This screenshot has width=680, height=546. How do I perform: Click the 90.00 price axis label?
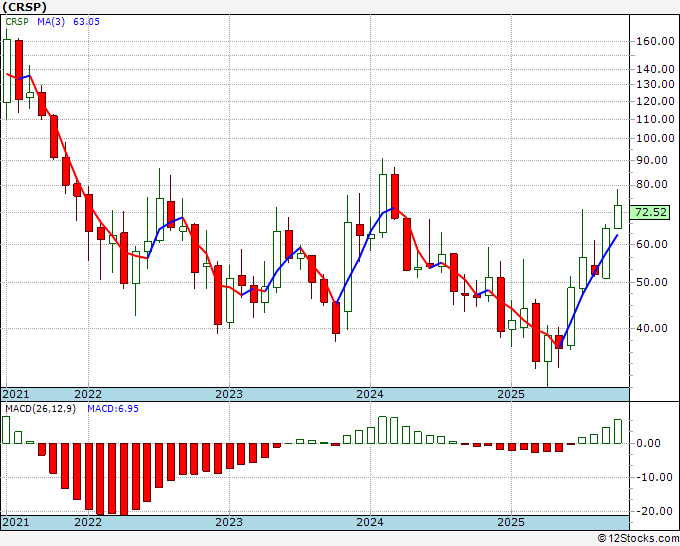click(x=652, y=160)
